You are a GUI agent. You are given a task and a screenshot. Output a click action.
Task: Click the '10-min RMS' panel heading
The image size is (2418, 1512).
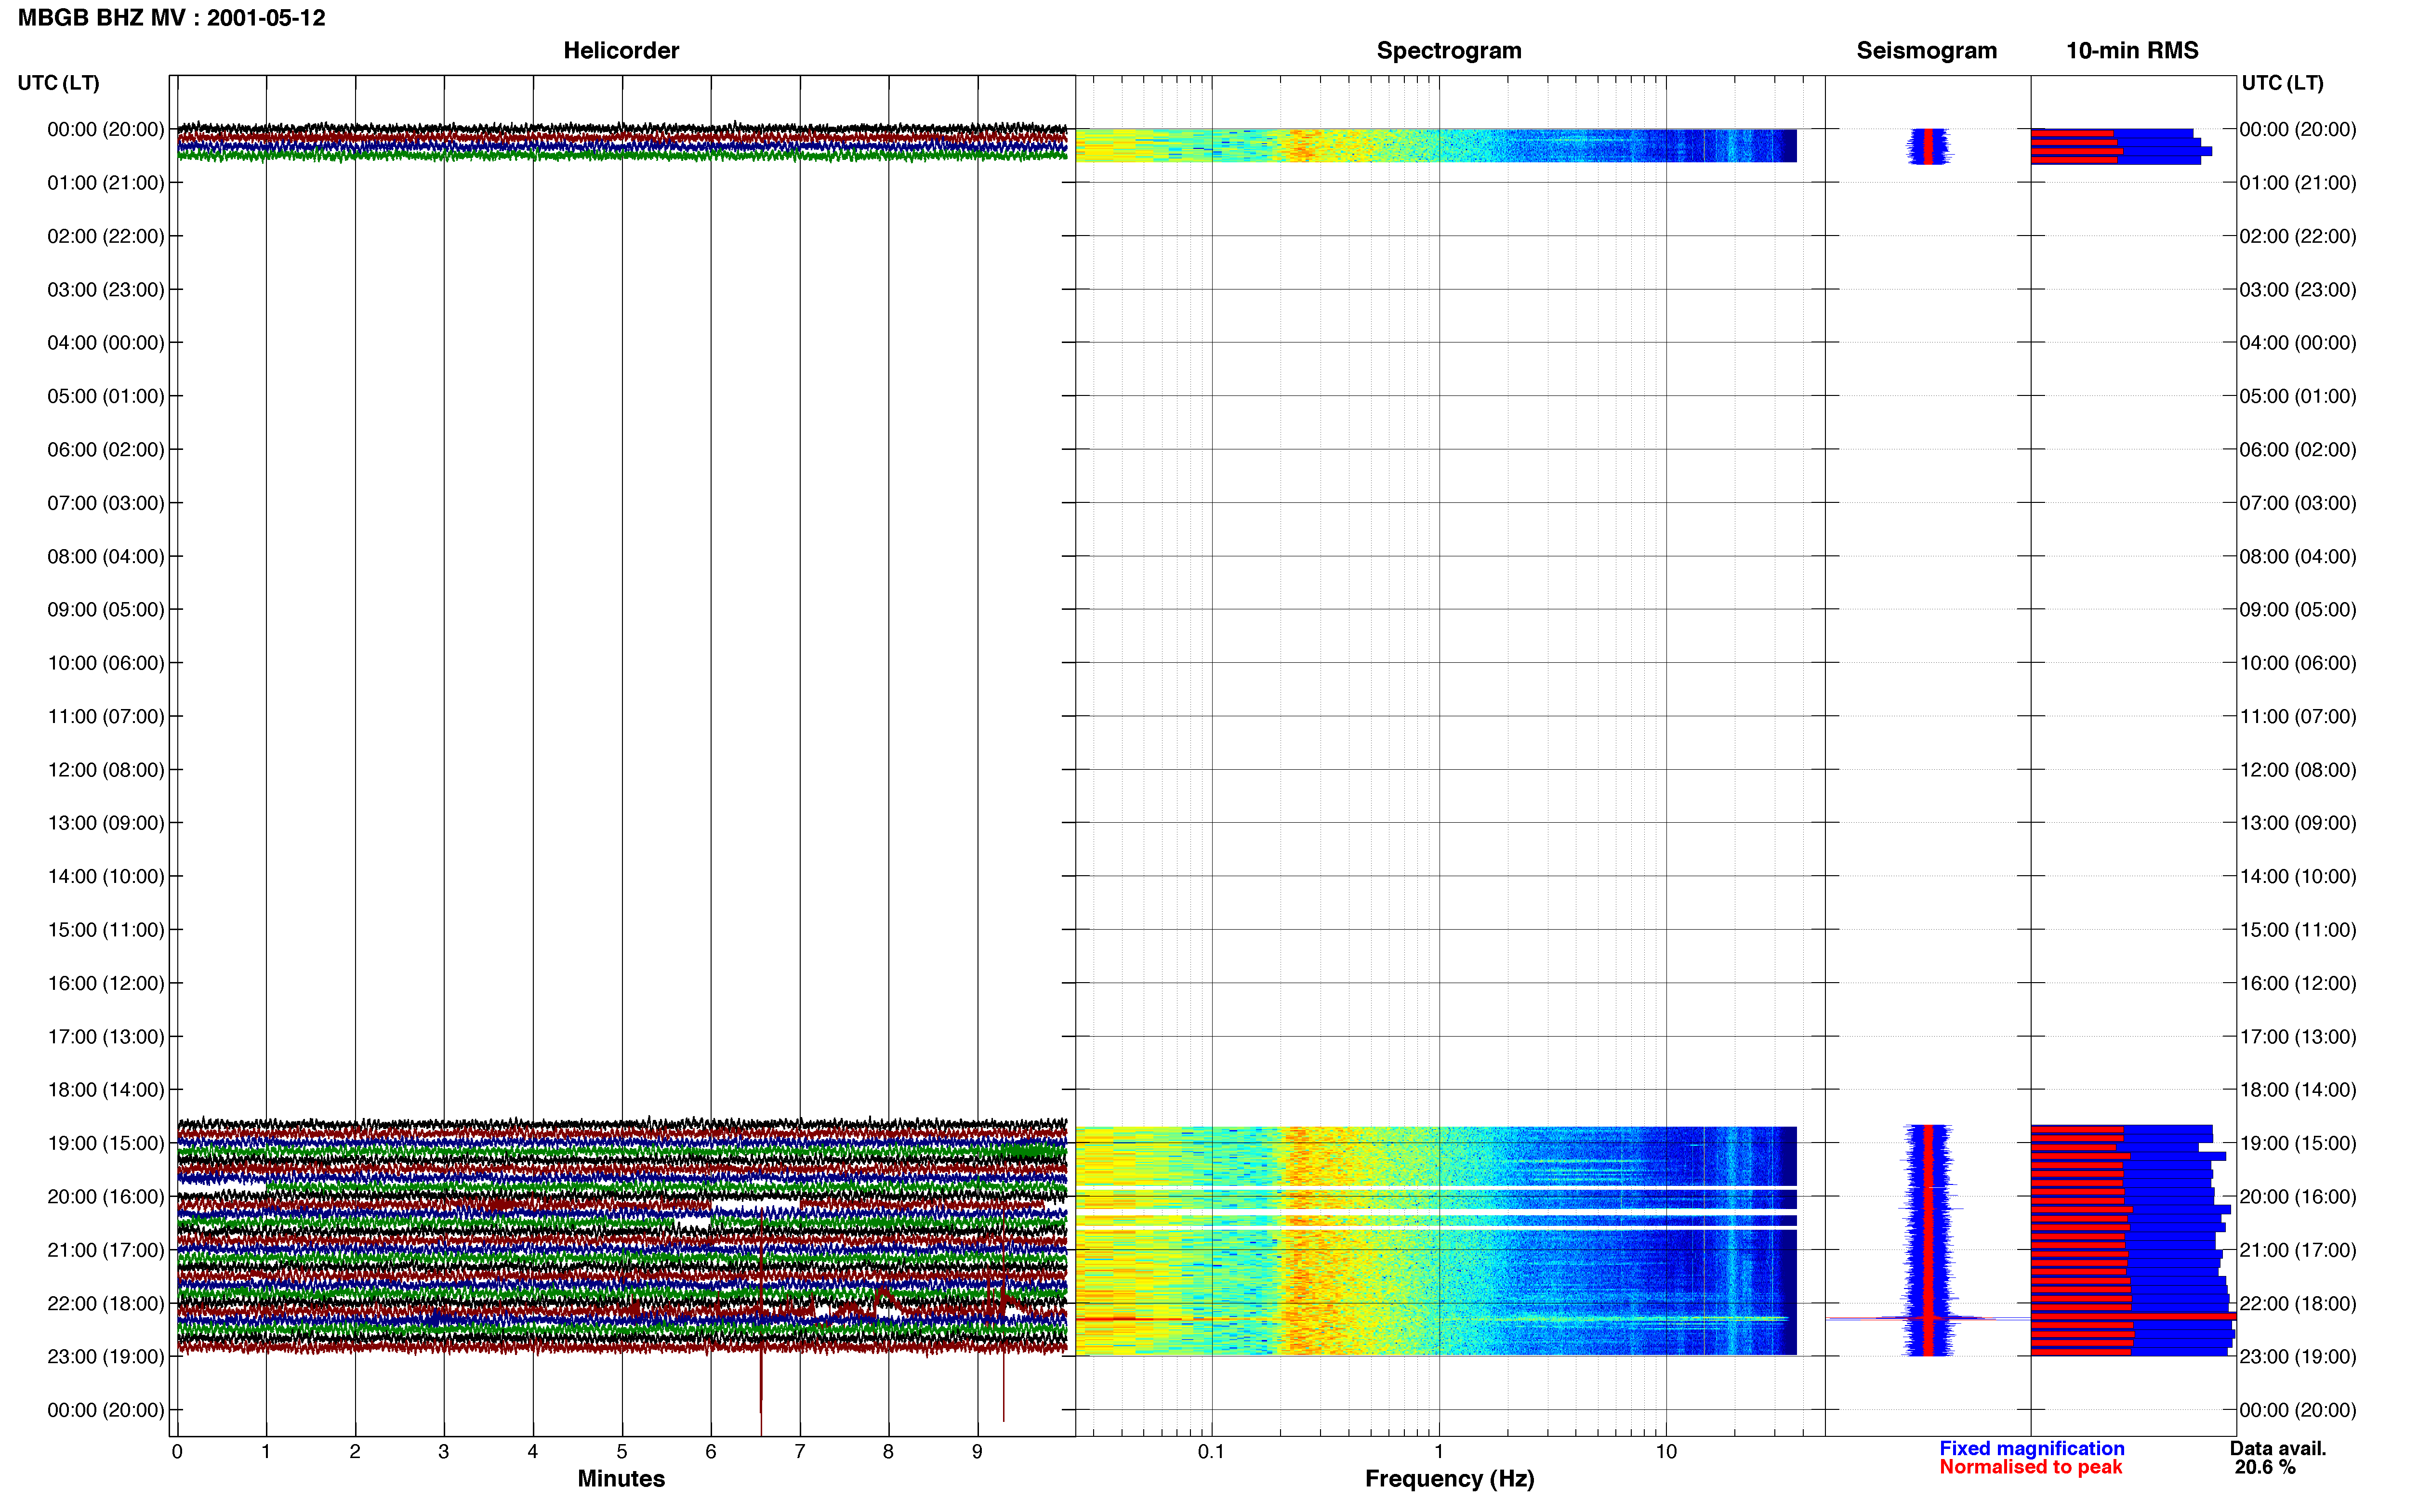(2132, 50)
